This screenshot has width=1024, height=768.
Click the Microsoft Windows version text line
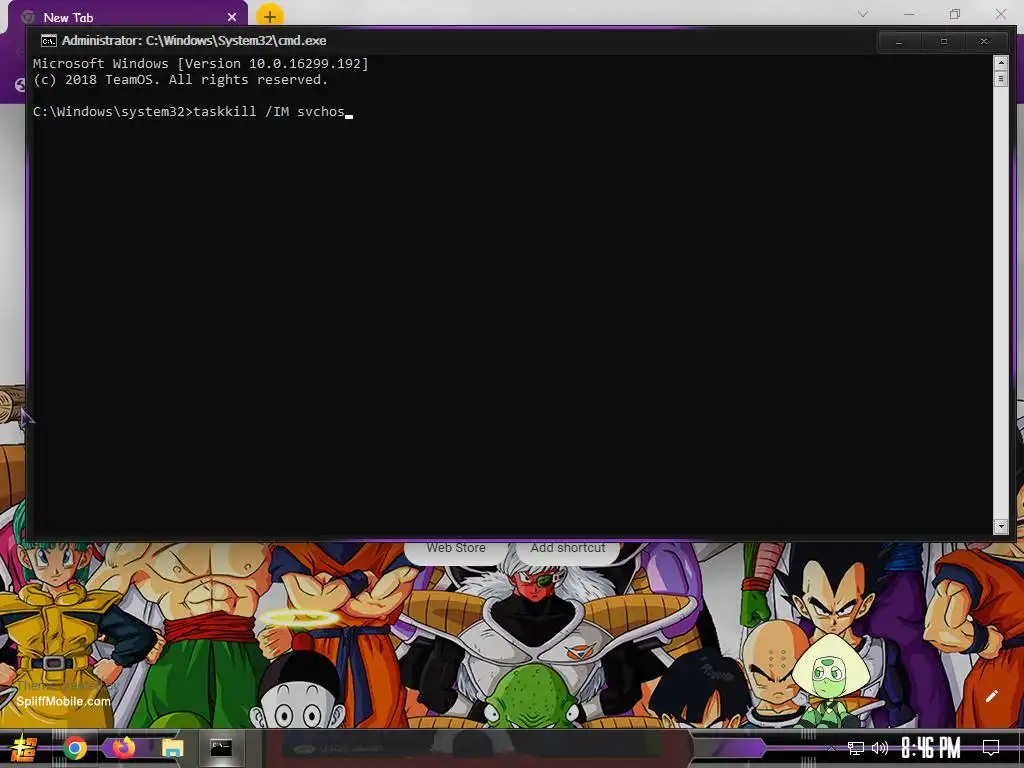point(200,63)
